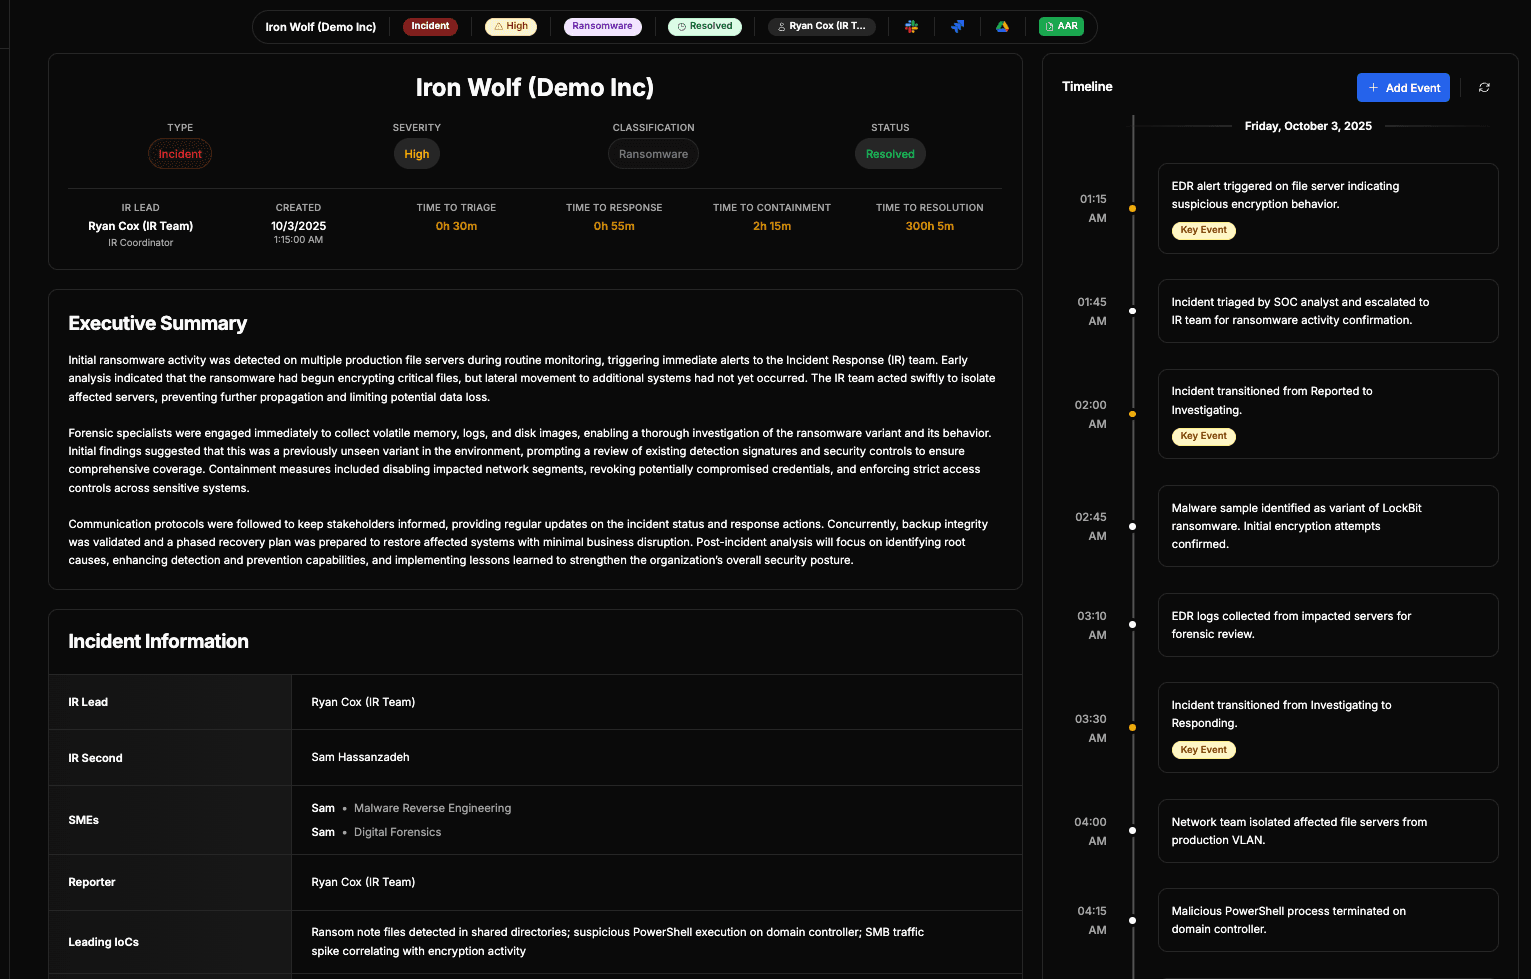Select the 04:00 AM timeline marker dot
The image size is (1531, 979).
[x=1132, y=830]
